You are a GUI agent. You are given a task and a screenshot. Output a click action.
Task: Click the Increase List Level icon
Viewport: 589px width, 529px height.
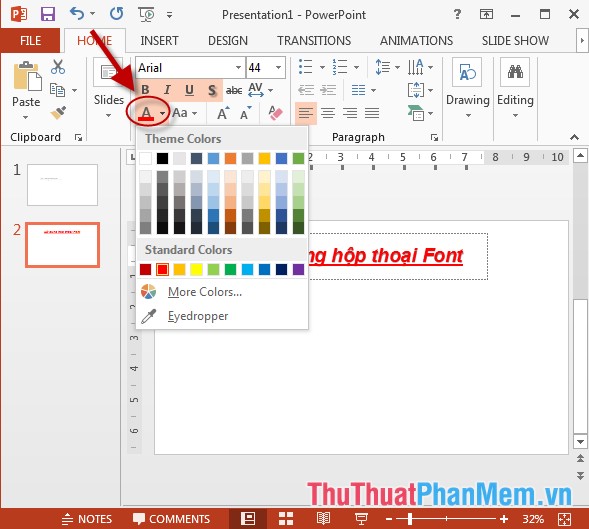[x=328, y=90]
